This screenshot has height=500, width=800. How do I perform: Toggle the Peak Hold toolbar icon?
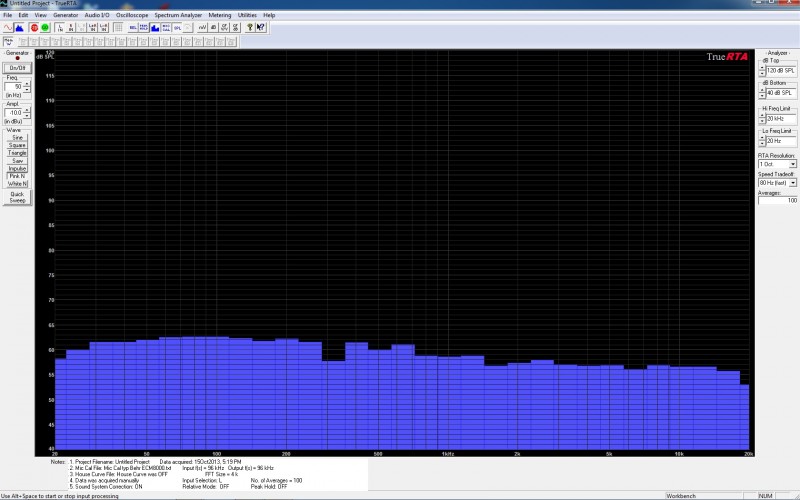[143, 28]
